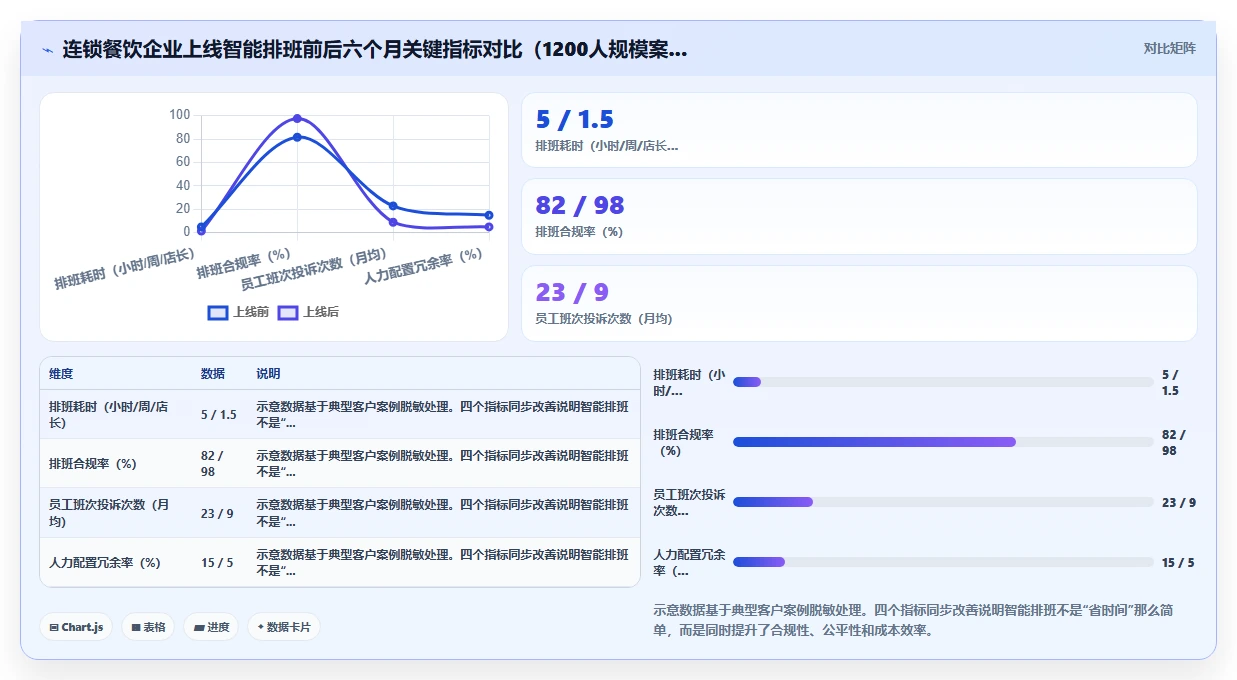The width and height of the screenshot is (1237, 680).
Task: Click the 数据 column header
Action: click(x=213, y=374)
